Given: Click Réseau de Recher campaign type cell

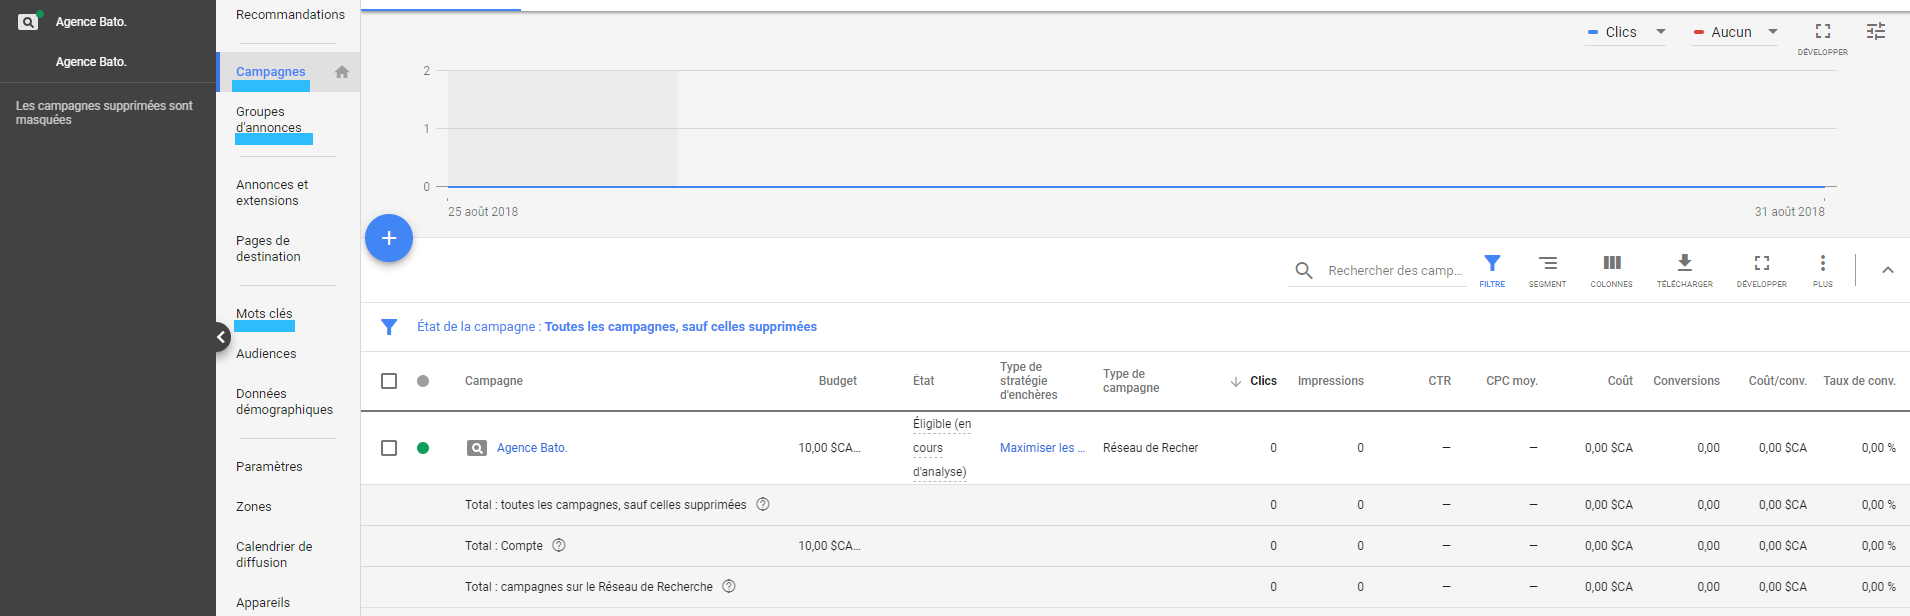Looking at the screenshot, I should coord(1150,448).
